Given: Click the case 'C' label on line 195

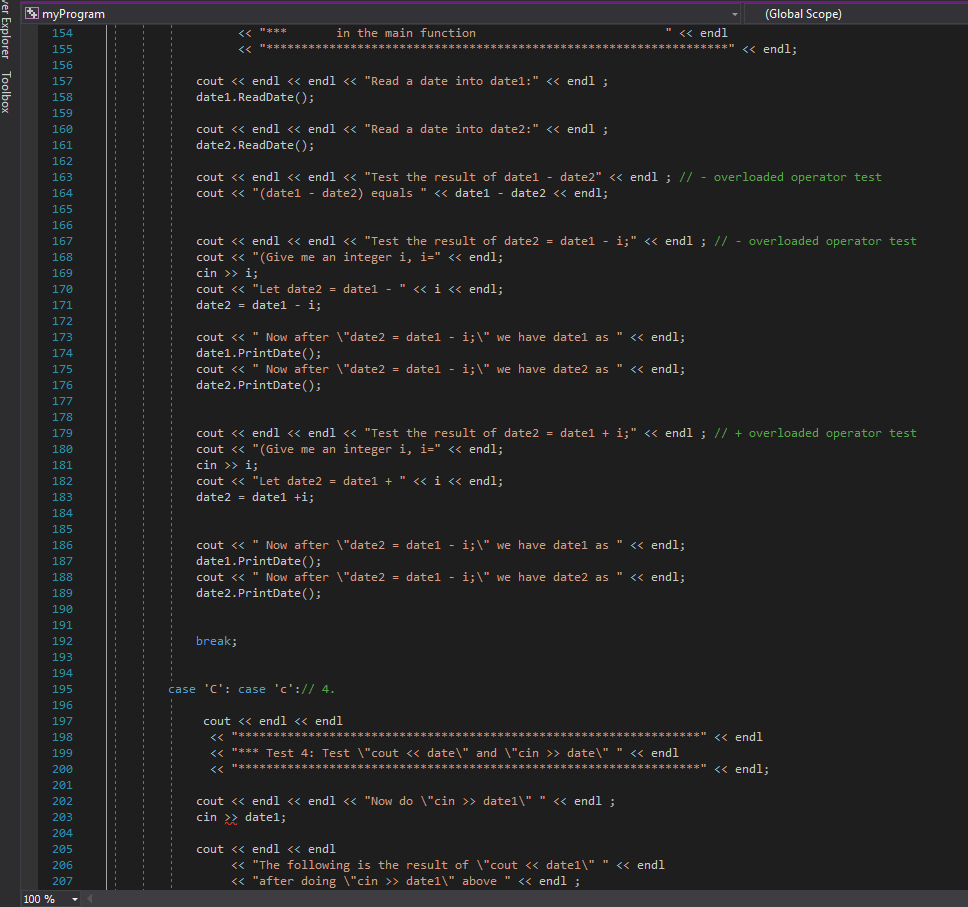Looking at the screenshot, I should pos(199,689).
